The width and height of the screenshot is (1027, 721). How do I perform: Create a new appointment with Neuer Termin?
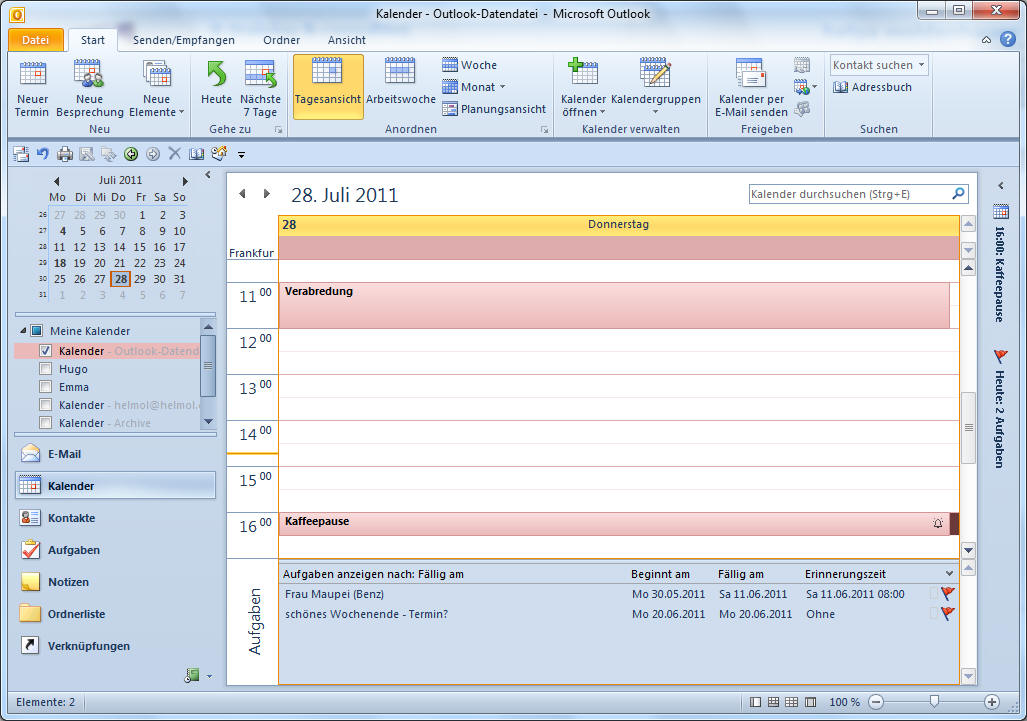(32, 88)
